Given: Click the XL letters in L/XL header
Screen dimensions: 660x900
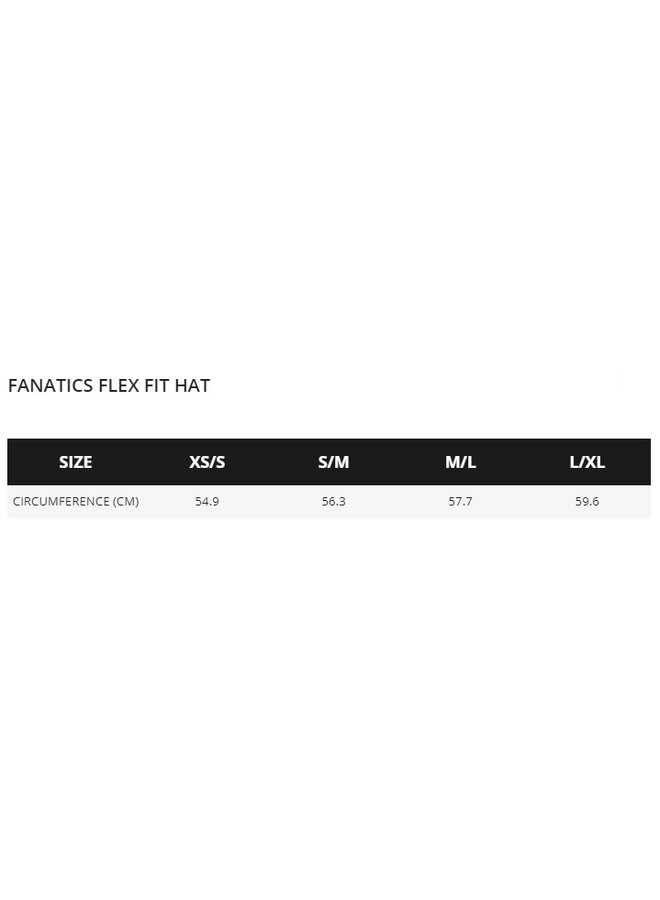Looking at the screenshot, I should pyautogui.click(x=594, y=462).
